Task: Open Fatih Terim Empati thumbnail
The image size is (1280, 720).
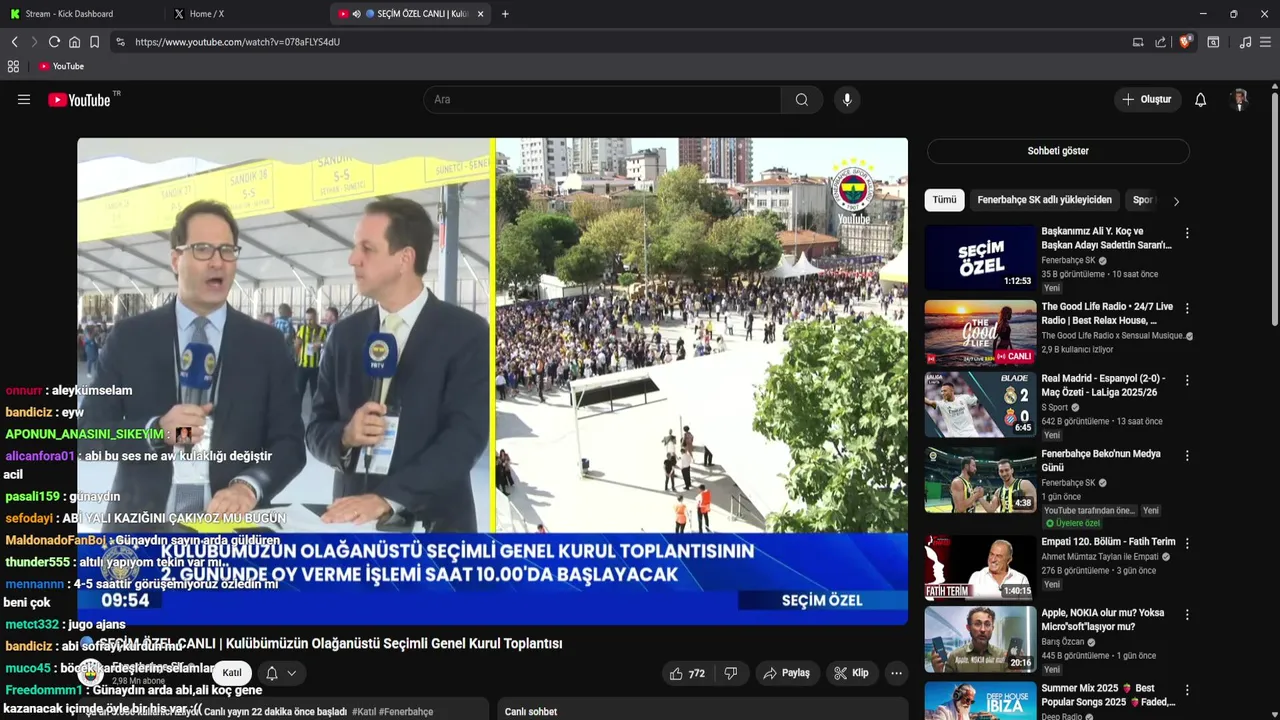Action: pos(980,567)
